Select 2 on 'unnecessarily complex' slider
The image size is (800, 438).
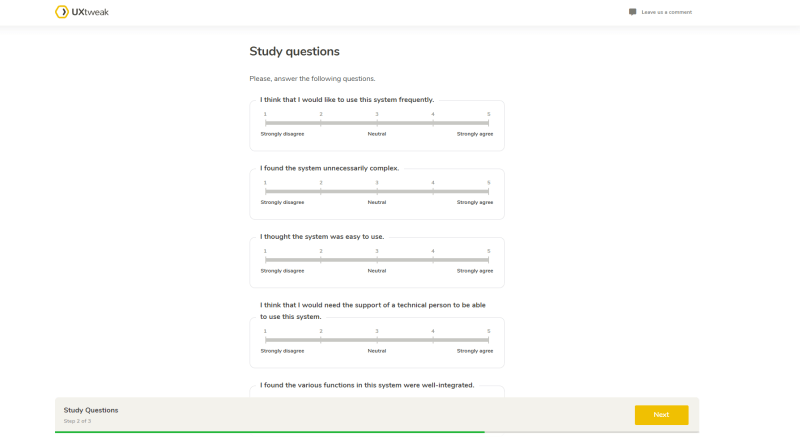321,191
